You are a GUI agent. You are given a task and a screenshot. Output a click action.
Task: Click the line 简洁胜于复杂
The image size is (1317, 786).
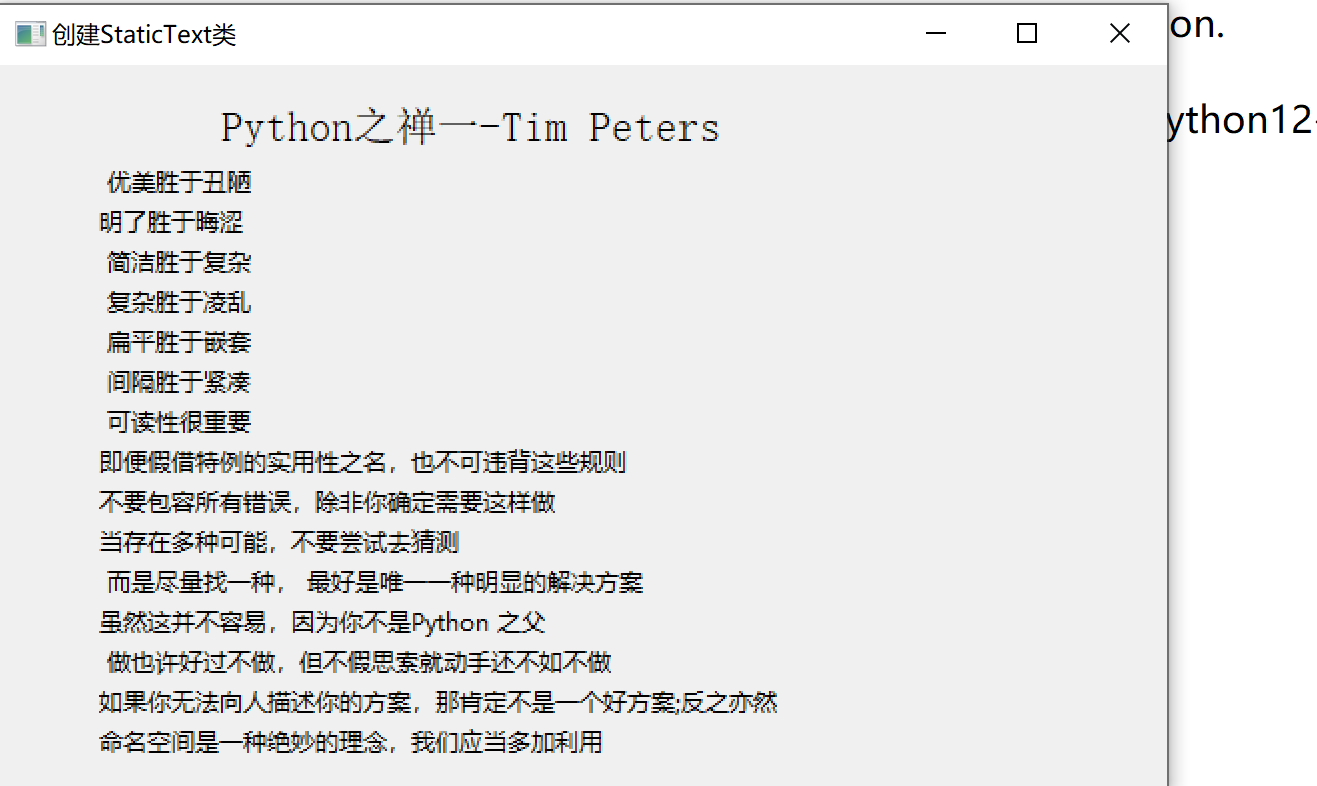pos(179,262)
